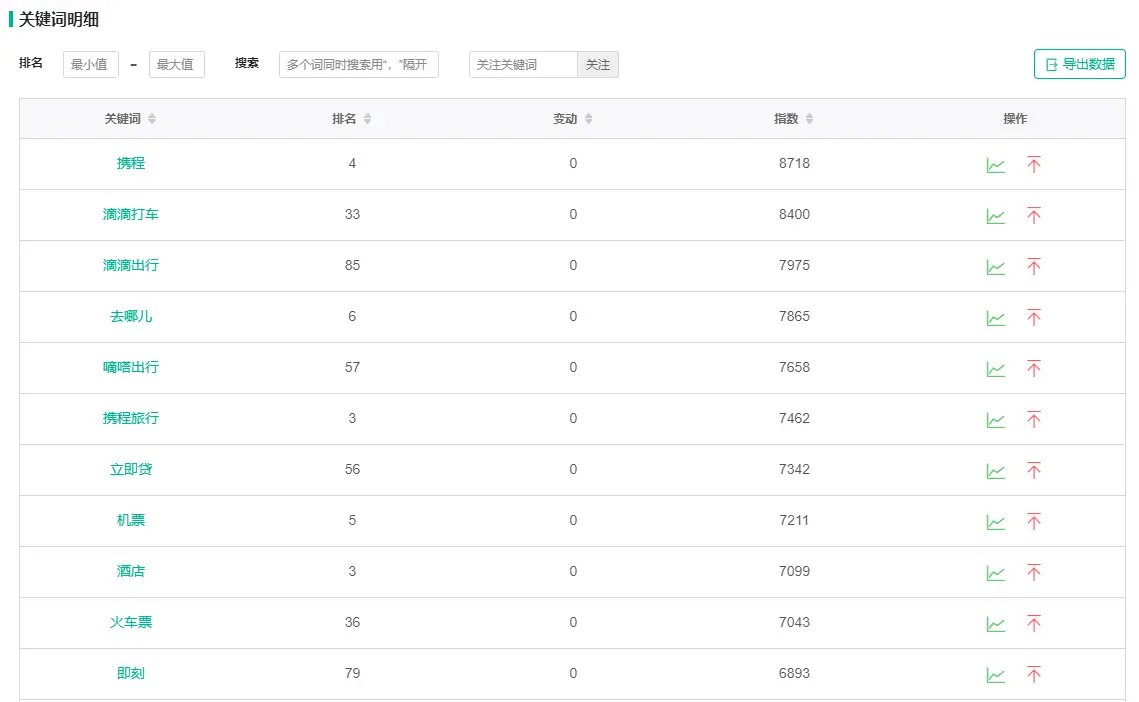Open the 酒店 keyword link
The width and height of the screenshot is (1139, 702).
click(x=131, y=571)
